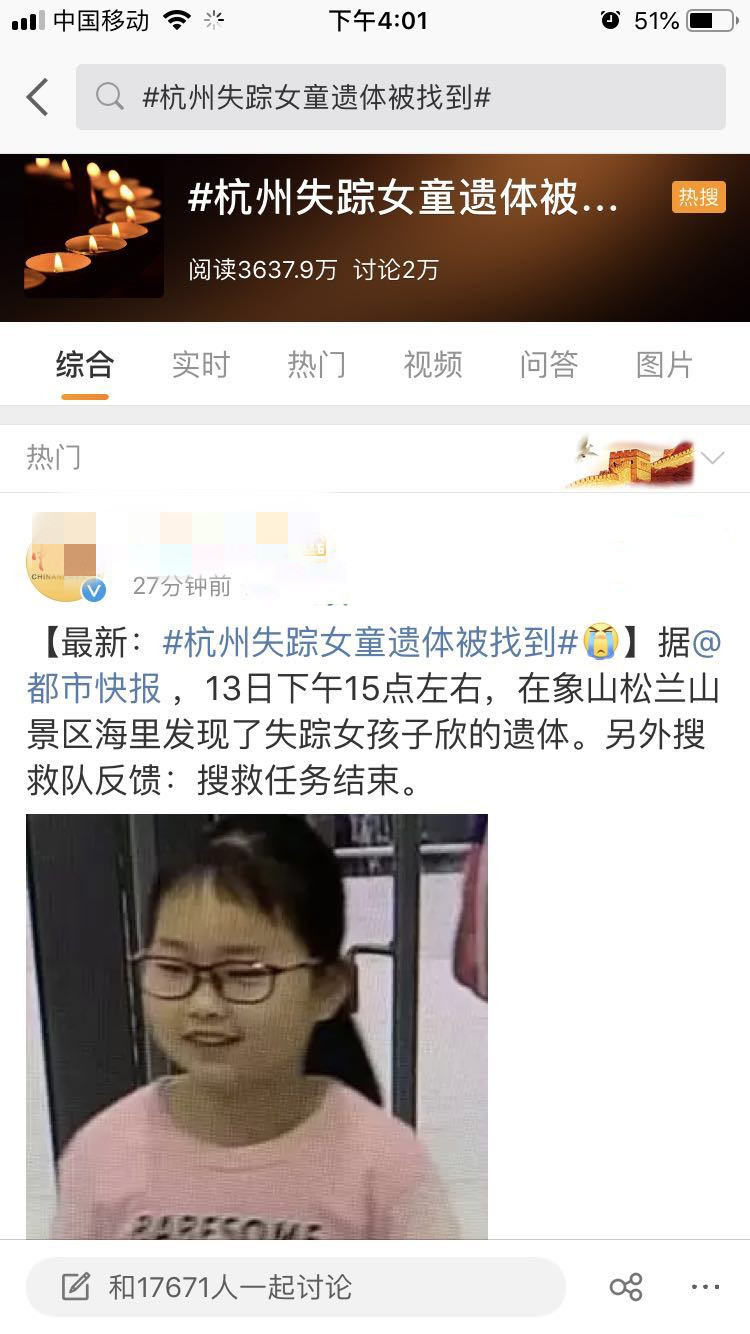The image size is (750, 1334).
Task: Switch to the 热门 tab
Action: coord(316,365)
